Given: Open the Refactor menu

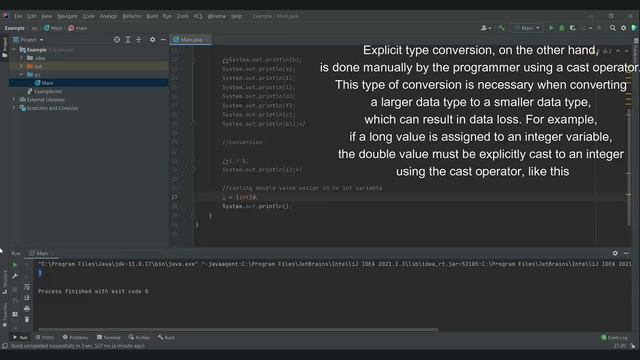Looking at the screenshot, I should (132, 16).
